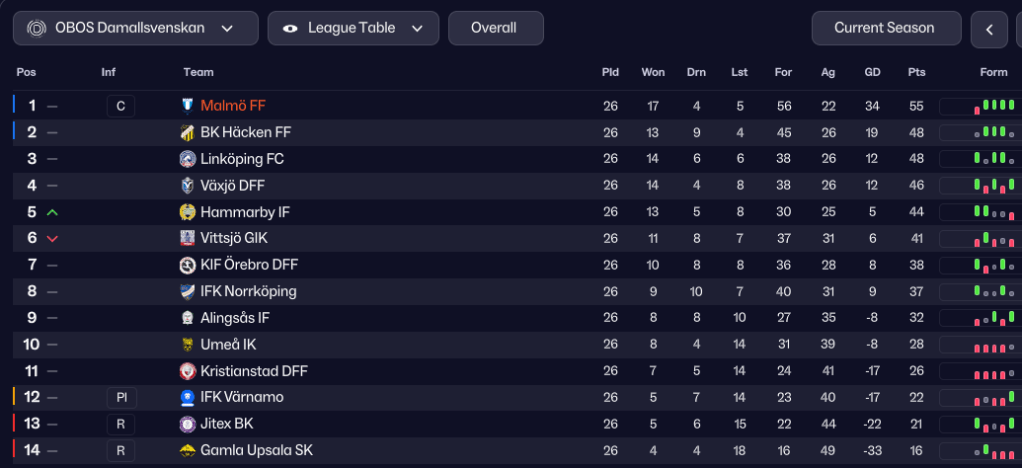Click the BK Häcken FF club badge
The width and height of the screenshot is (1022, 468).
pos(187,132)
